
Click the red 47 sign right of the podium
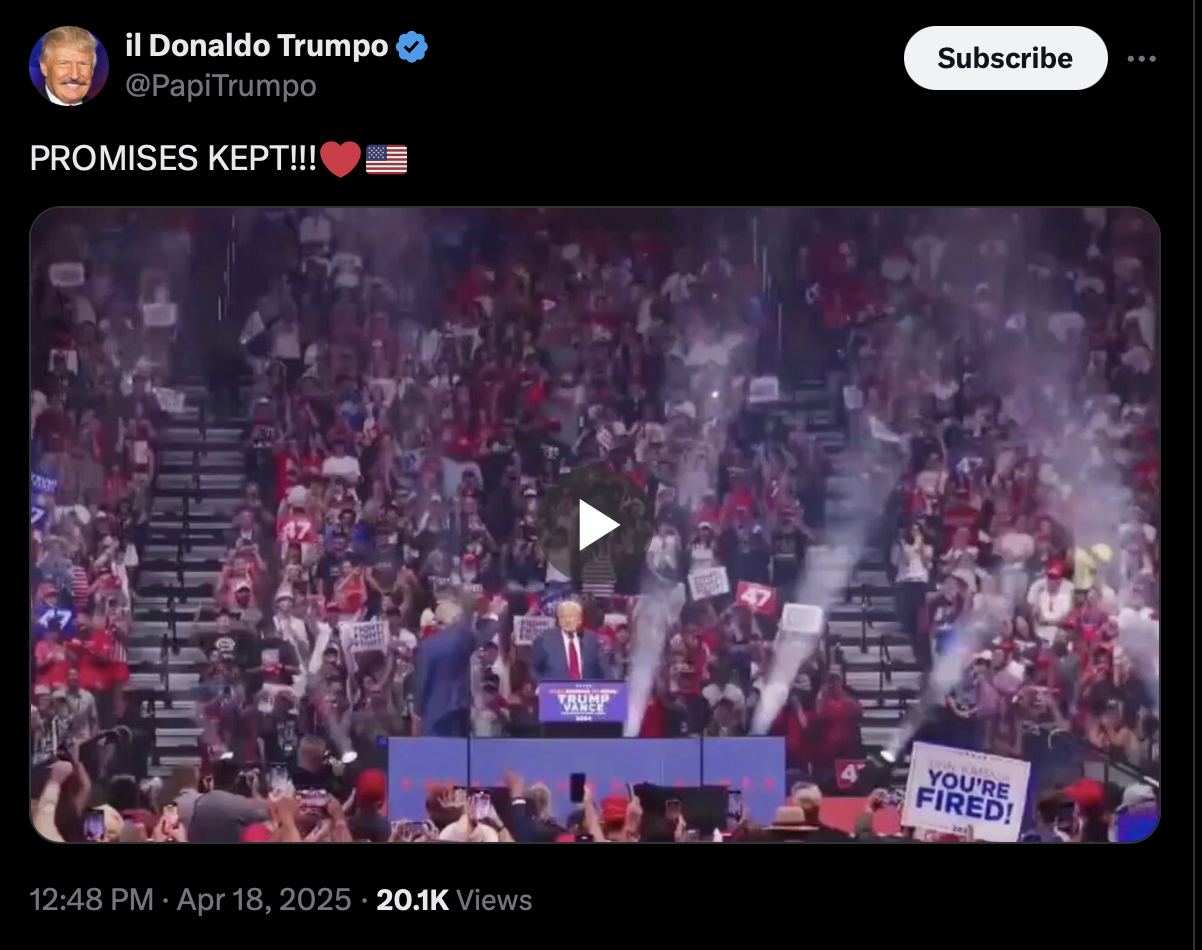pos(756,597)
